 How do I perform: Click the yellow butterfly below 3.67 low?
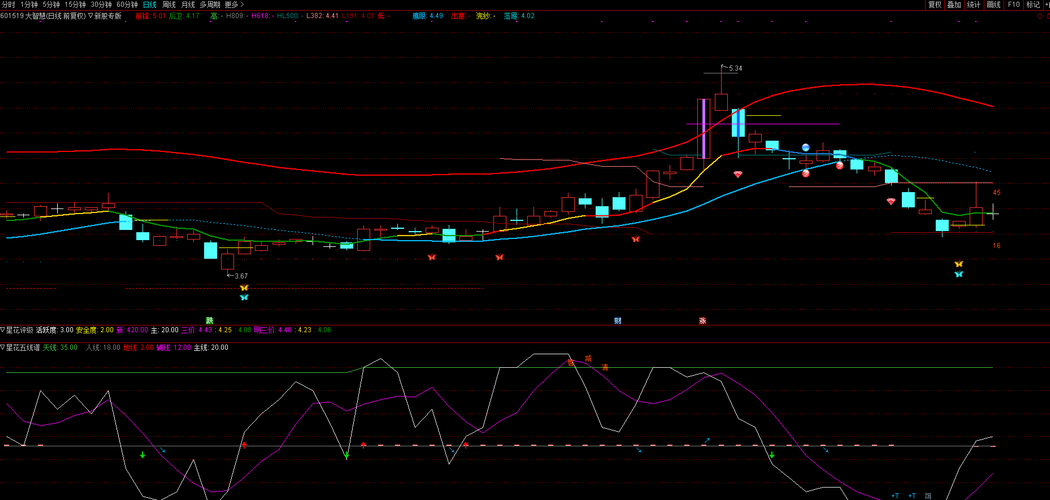coord(244,288)
